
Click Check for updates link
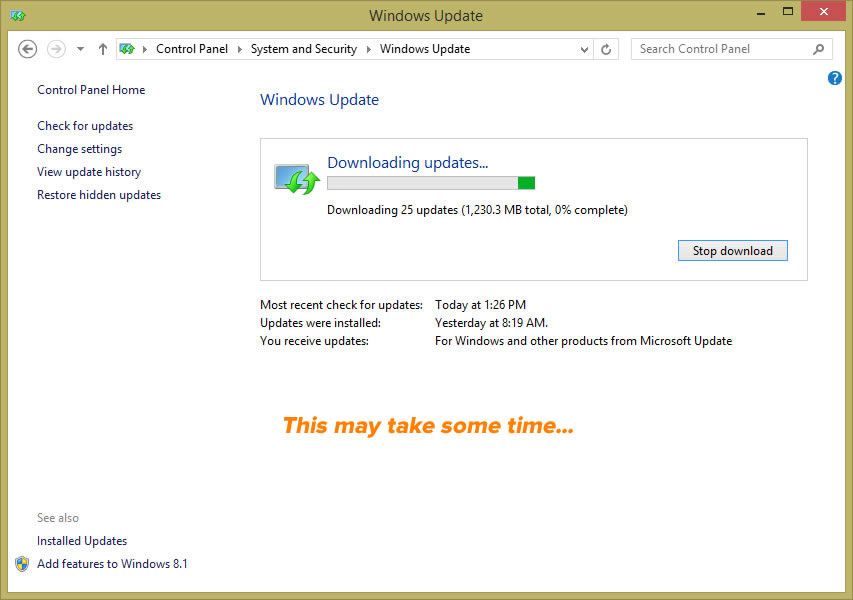click(x=85, y=126)
